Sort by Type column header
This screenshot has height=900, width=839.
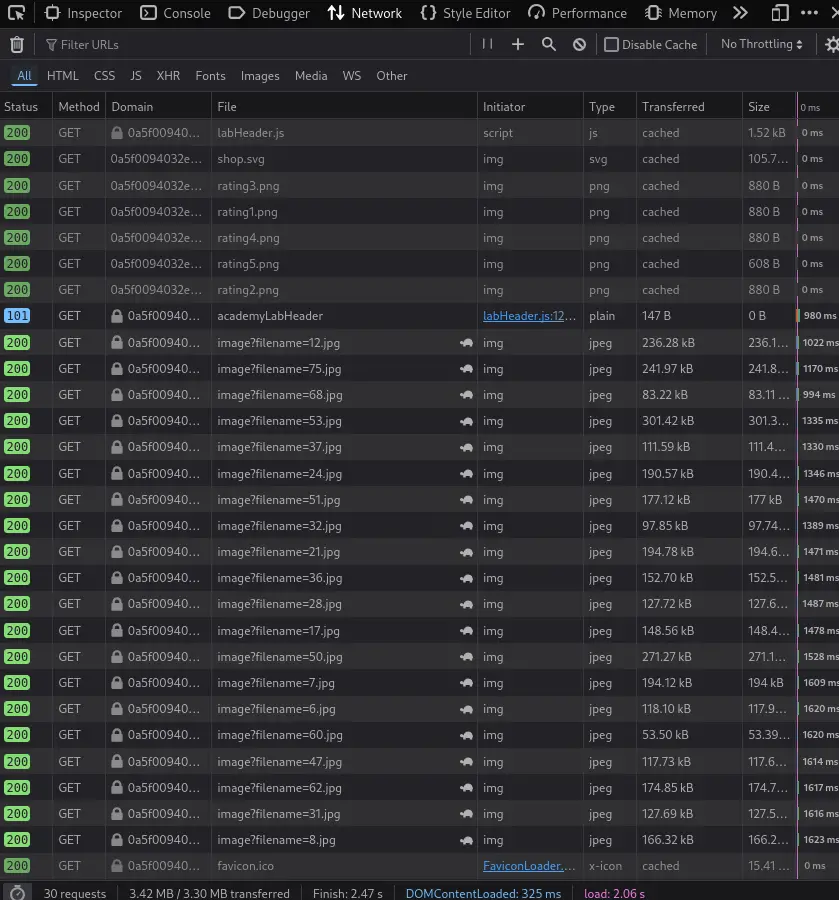click(610, 107)
